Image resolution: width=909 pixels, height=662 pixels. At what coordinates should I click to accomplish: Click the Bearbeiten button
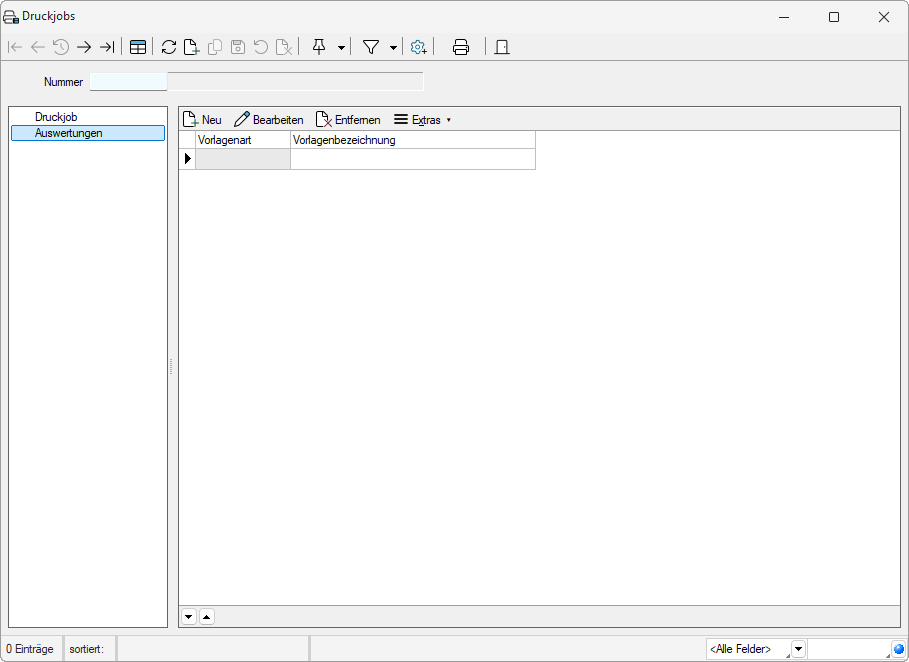[x=269, y=120]
